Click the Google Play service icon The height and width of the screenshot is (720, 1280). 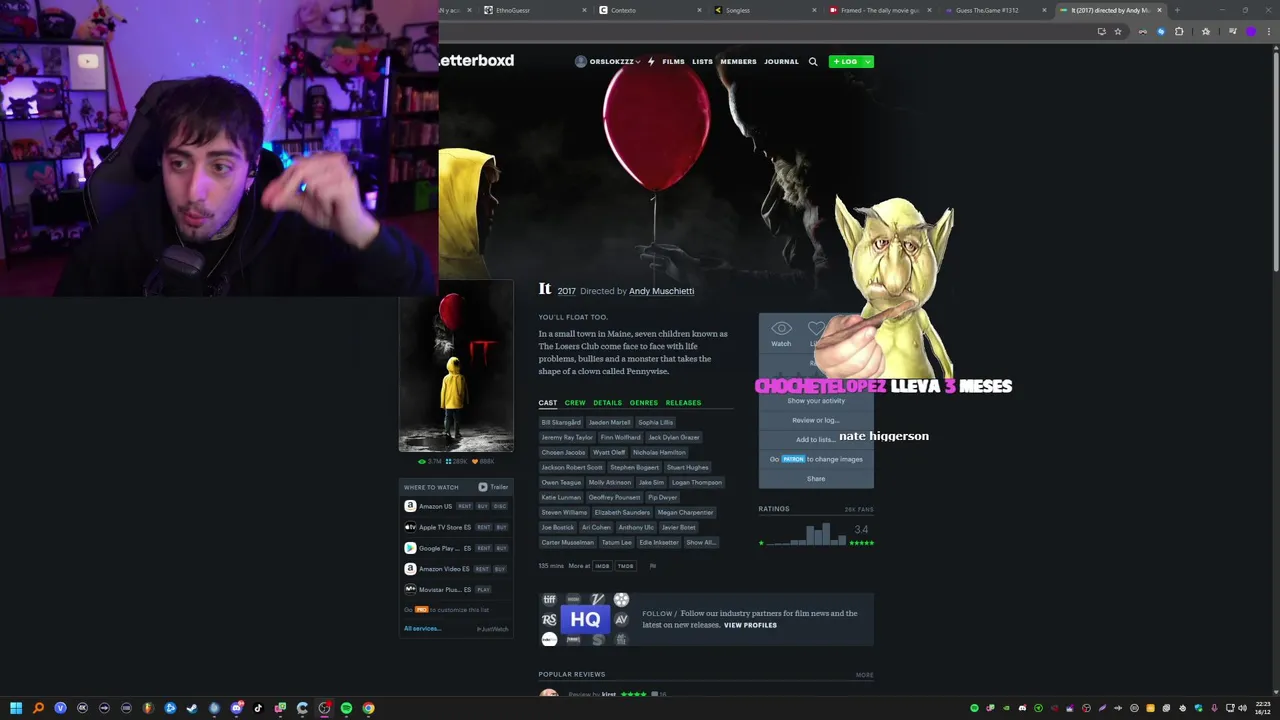click(x=410, y=548)
